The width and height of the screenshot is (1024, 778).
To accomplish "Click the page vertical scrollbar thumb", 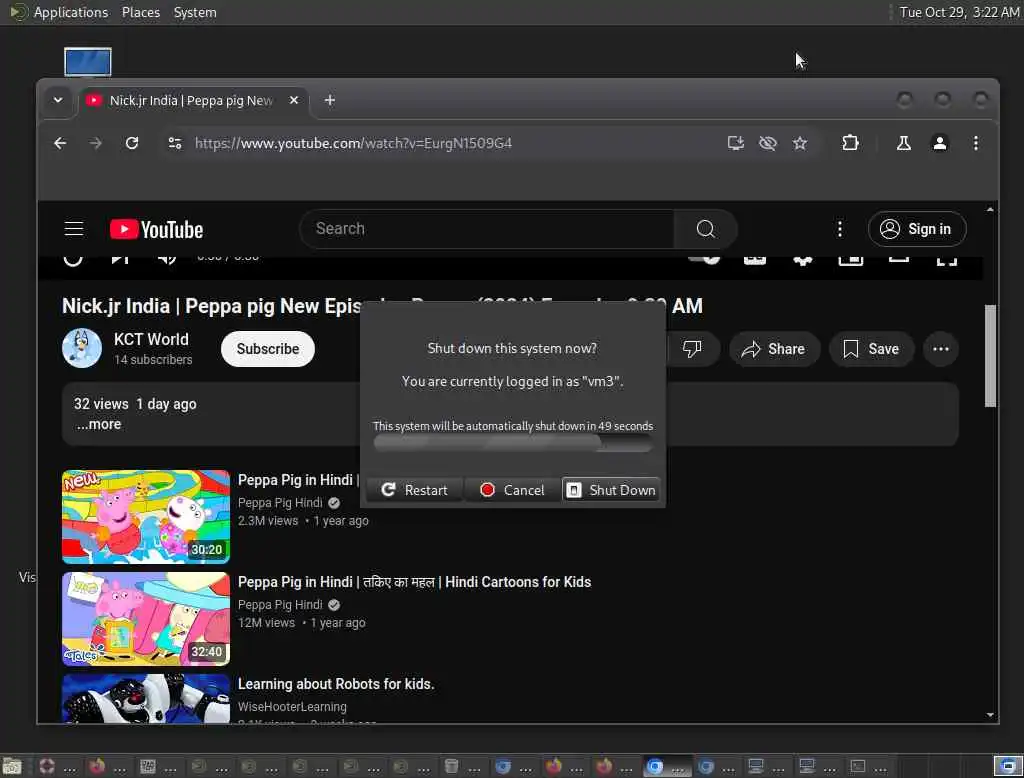I will [990, 355].
